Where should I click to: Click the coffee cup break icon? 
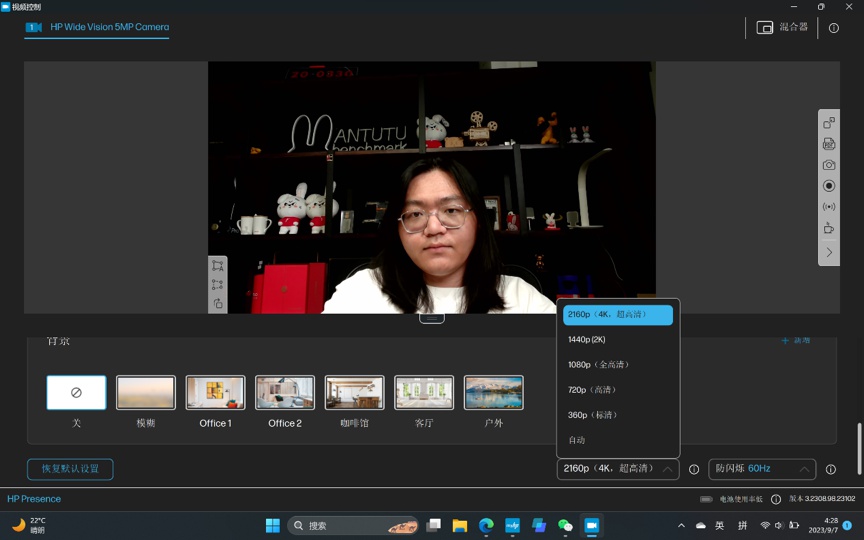coord(829,228)
